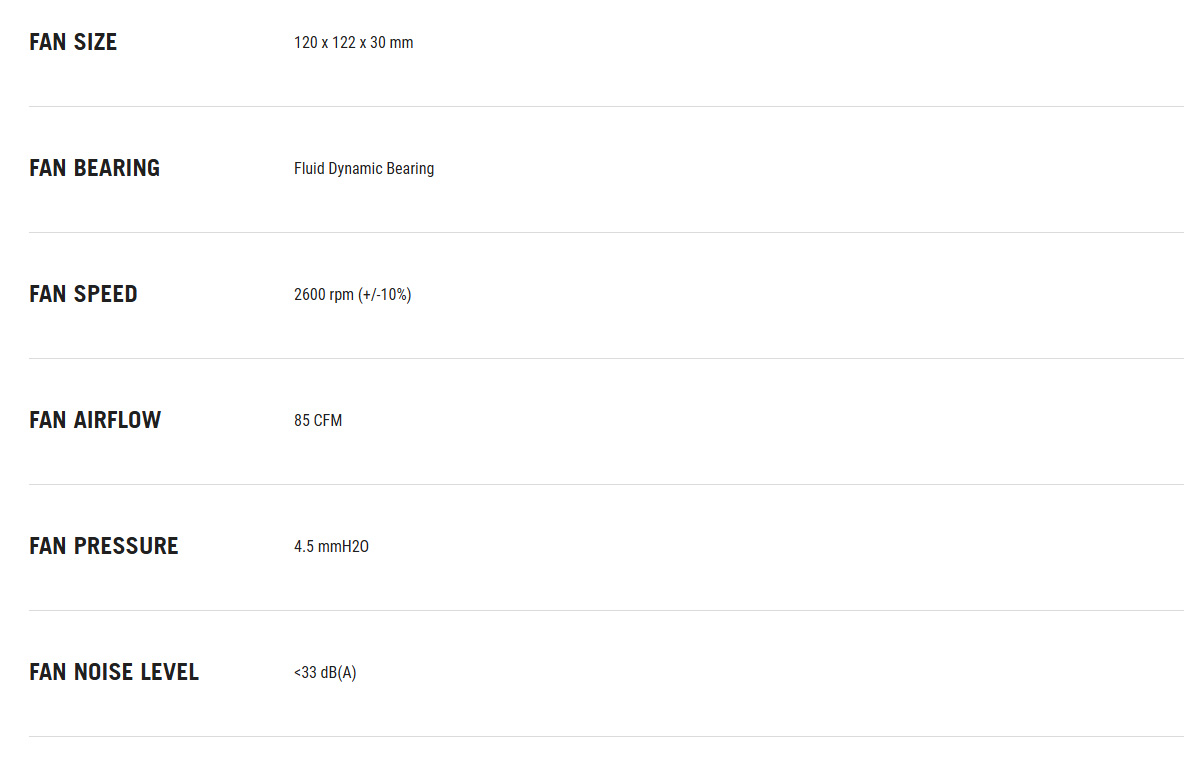Click the FAN SPEED label
The image size is (1184, 757).
[x=83, y=294]
